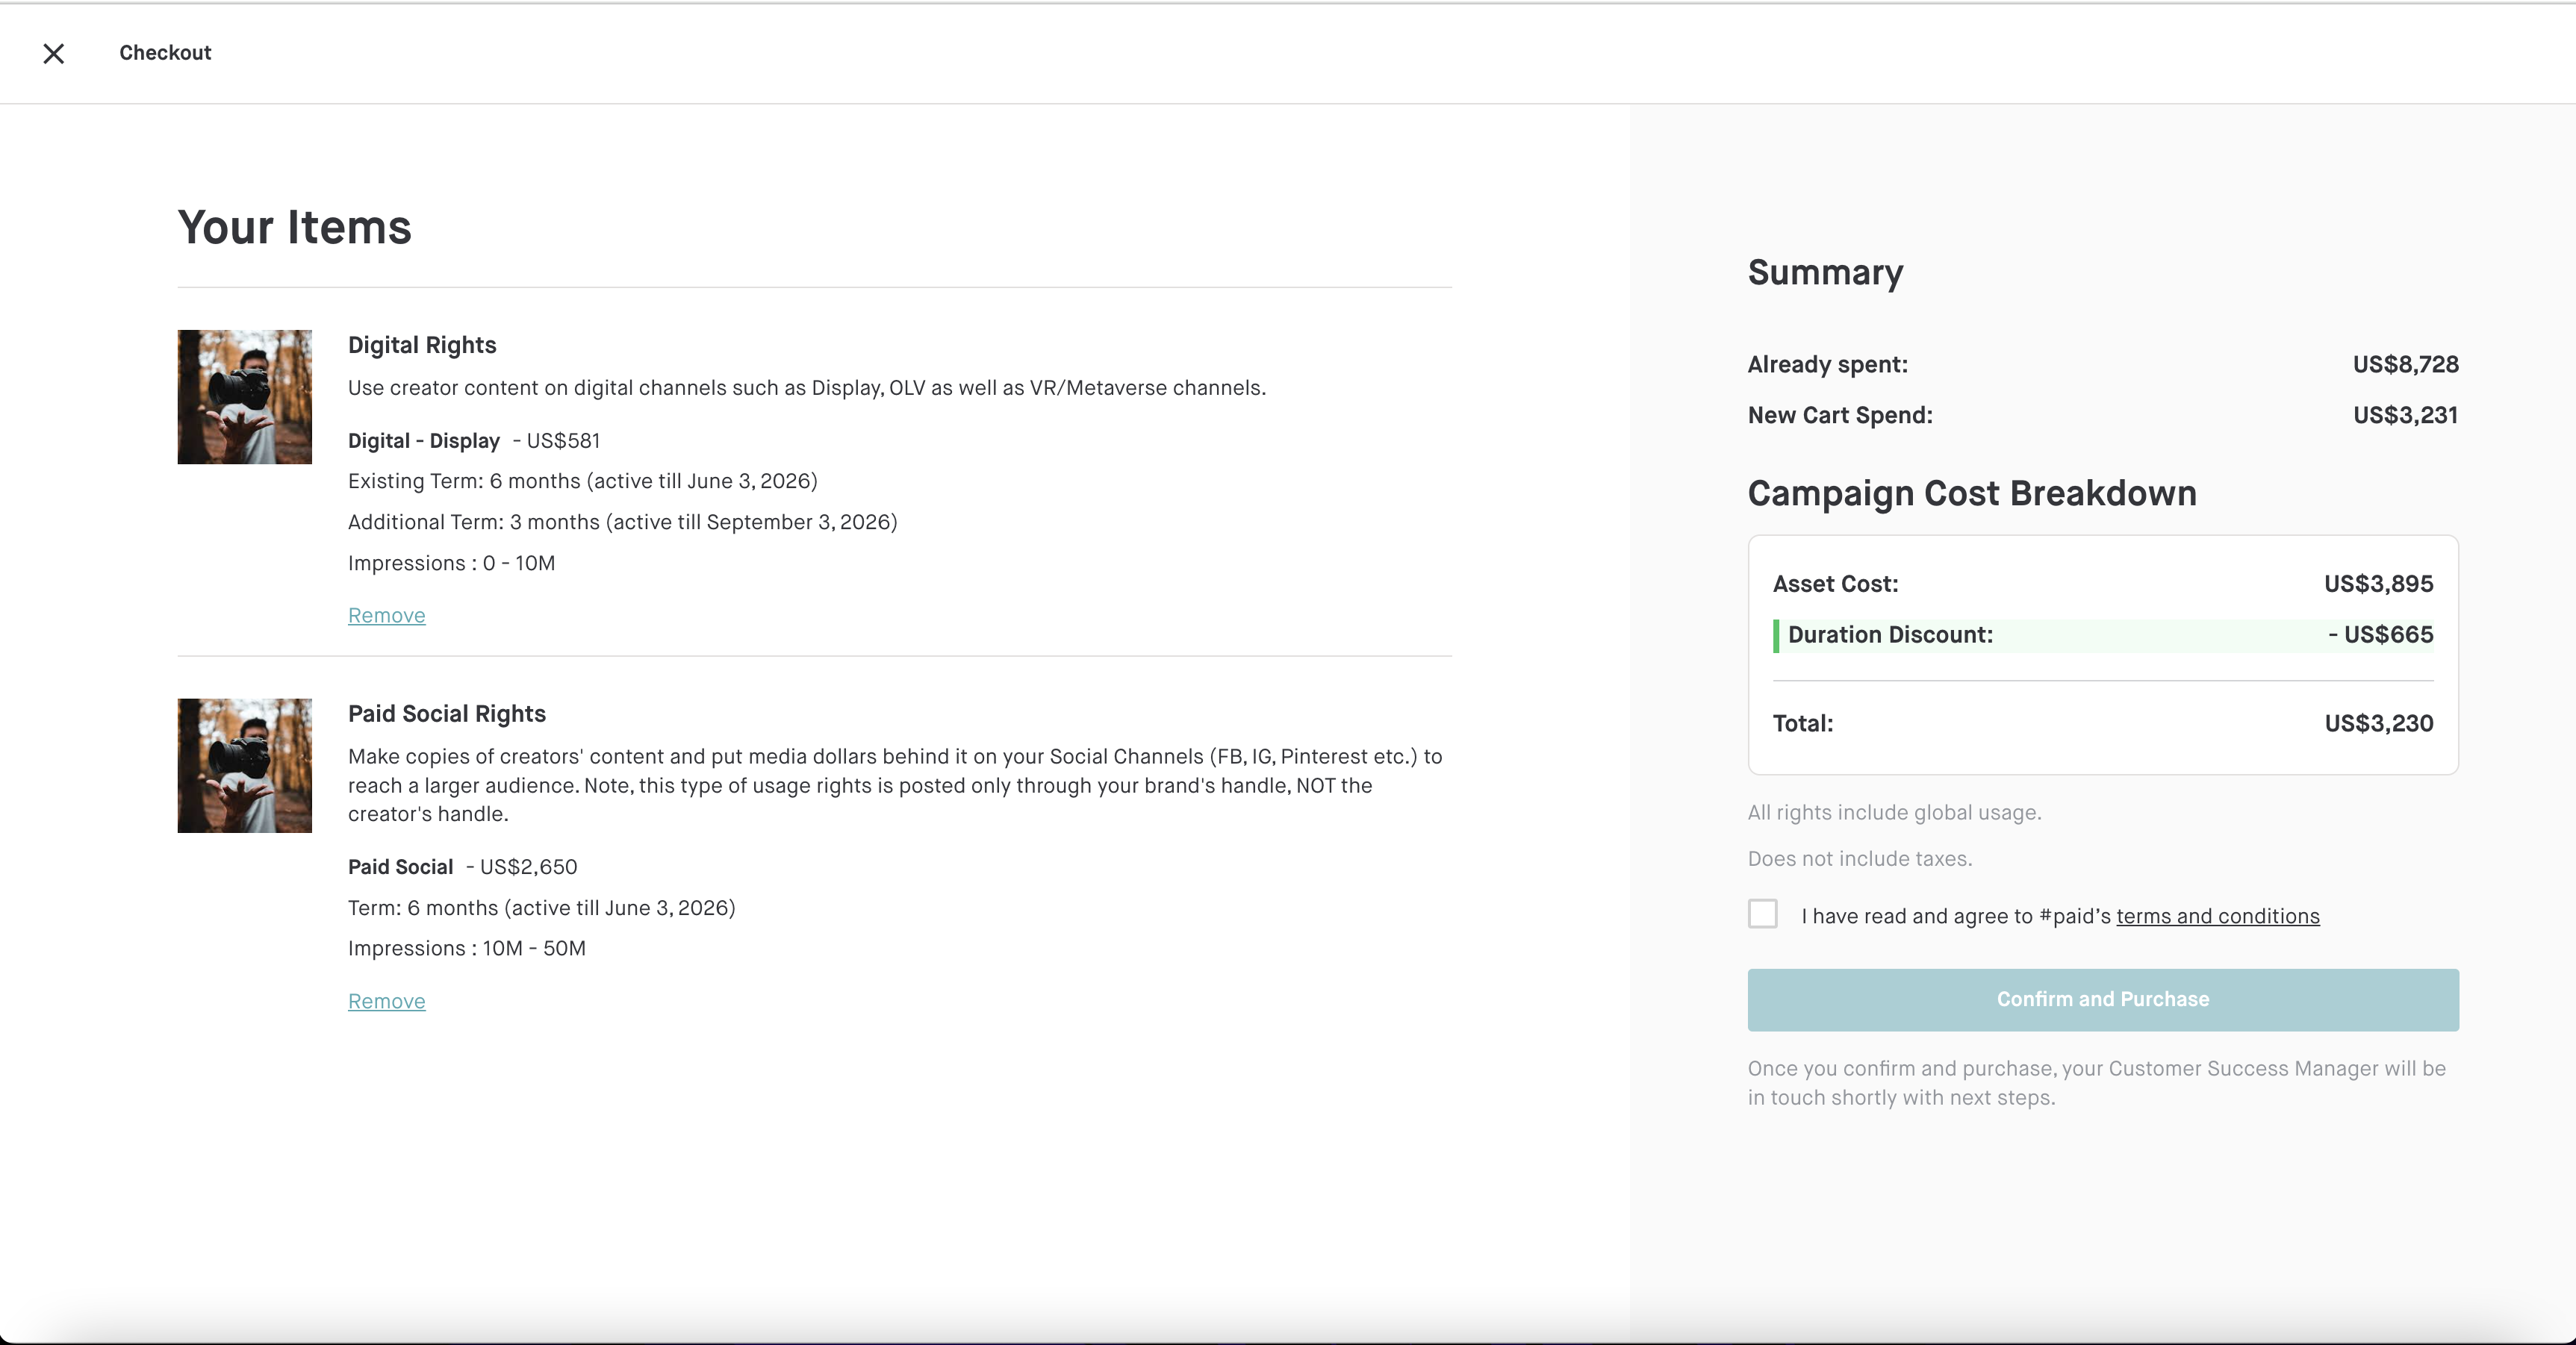Click the Paid Social Rights product thumbnail
Viewport: 2576px width, 1345px height.
pyautogui.click(x=245, y=765)
